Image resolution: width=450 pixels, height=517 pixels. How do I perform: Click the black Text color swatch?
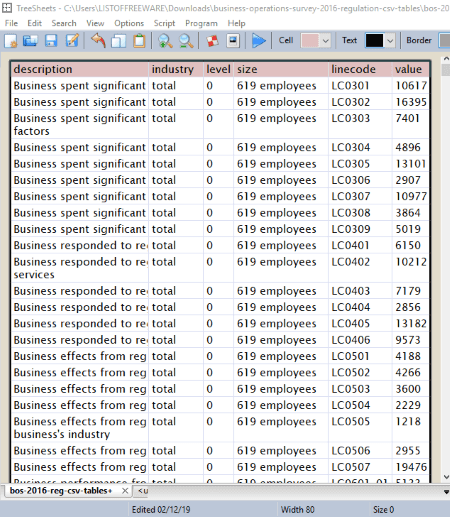(374, 41)
